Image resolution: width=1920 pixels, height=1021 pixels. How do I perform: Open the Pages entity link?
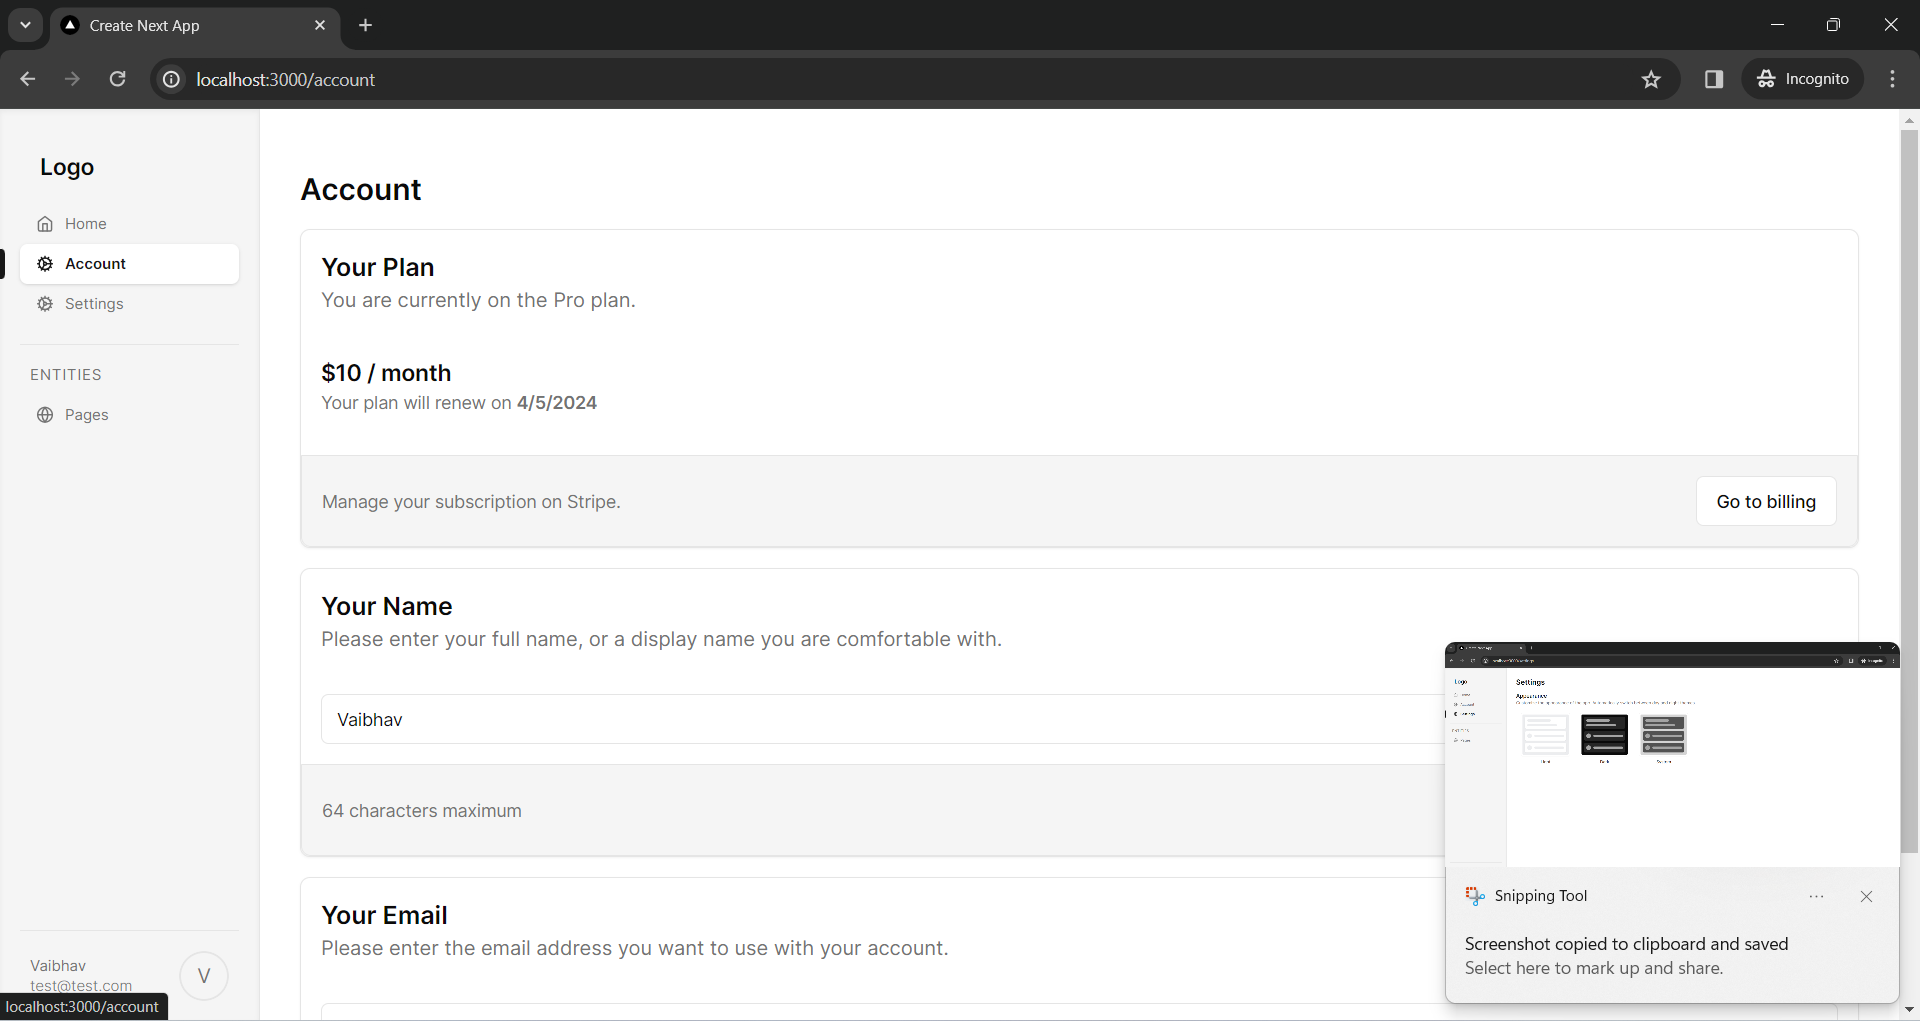point(129,415)
